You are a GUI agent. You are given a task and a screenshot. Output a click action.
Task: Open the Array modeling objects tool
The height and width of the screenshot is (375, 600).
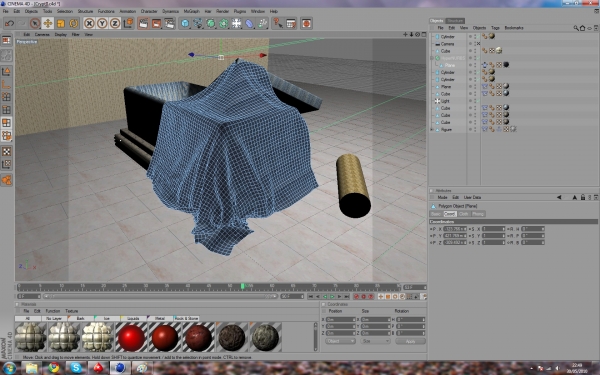pyautogui.click(x=224, y=24)
